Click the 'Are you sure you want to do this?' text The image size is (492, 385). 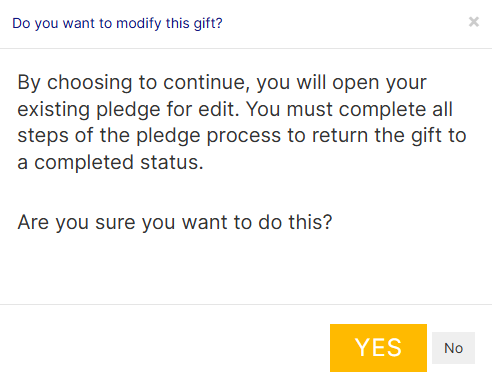[x=175, y=222]
